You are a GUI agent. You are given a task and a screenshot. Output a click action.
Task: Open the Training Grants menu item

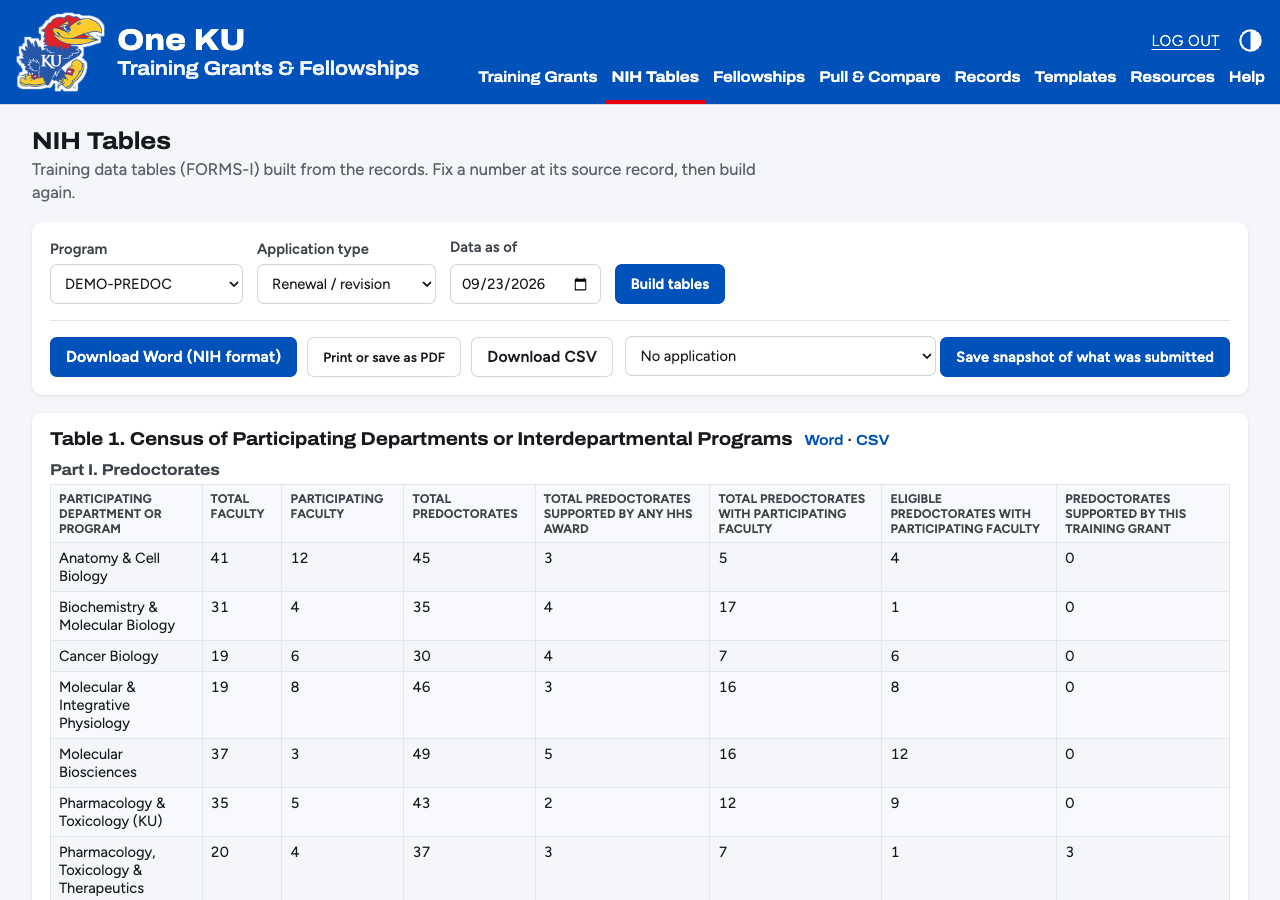(537, 77)
